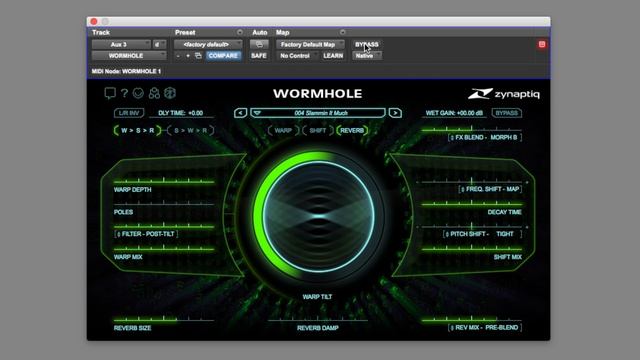Image resolution: width=640 pixels, height=360 pixels.
Task: Open the insert position 'd' dropdown
Action: (x=159, y=44)
